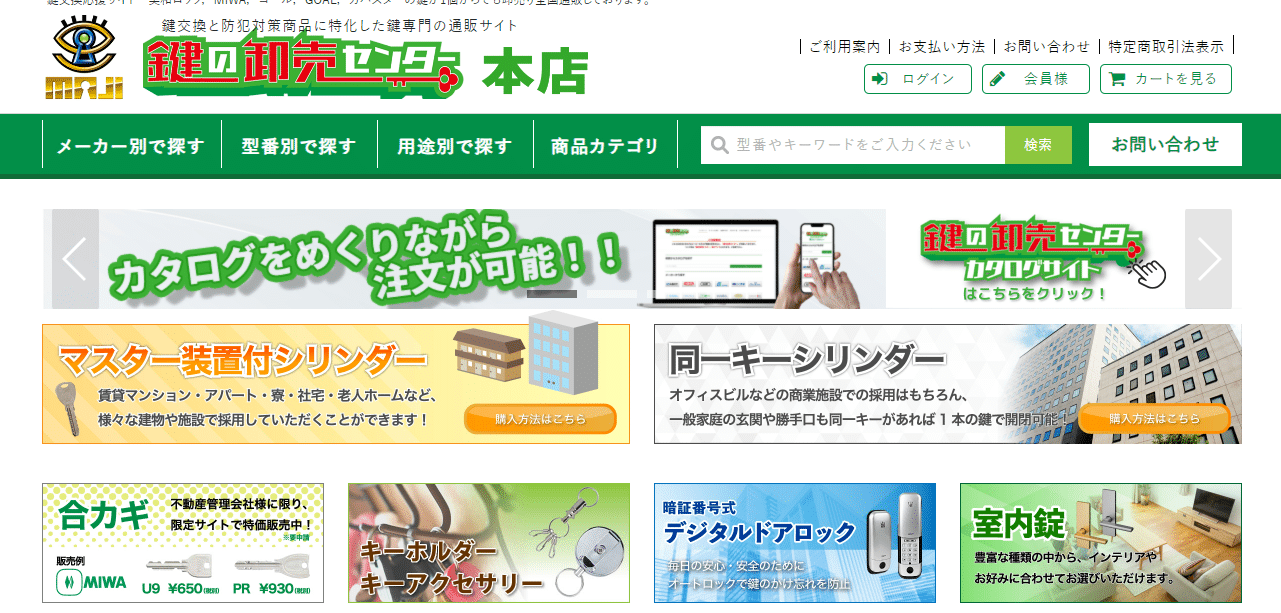Screen dimensions: 1281x613
Task: Expand 商品カテゴリ navigation item
Action: (605, 145)
